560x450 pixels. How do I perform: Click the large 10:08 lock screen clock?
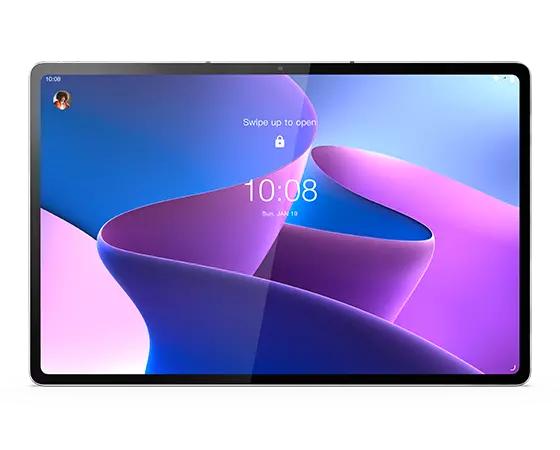click(x=281, y=190)
